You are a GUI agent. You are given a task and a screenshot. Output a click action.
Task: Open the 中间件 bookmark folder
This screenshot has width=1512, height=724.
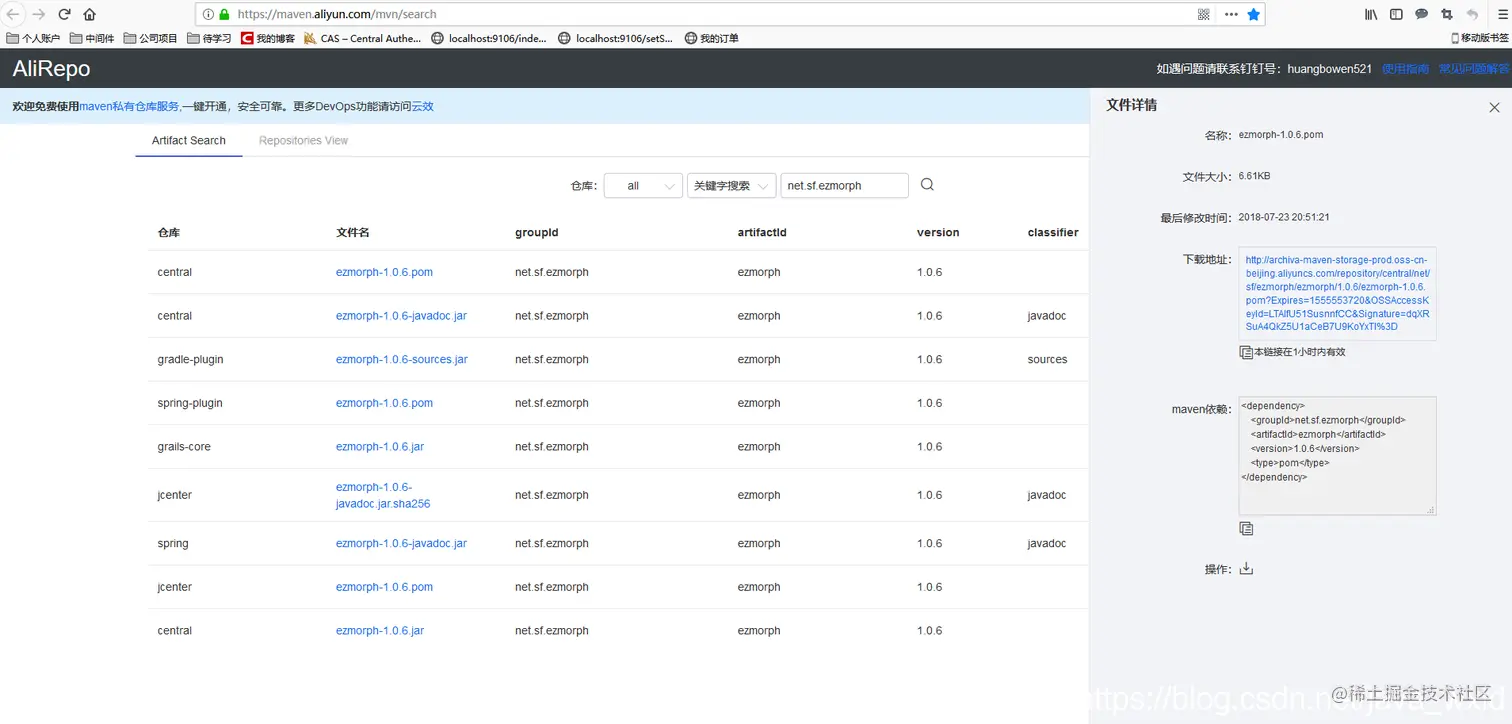92,39
